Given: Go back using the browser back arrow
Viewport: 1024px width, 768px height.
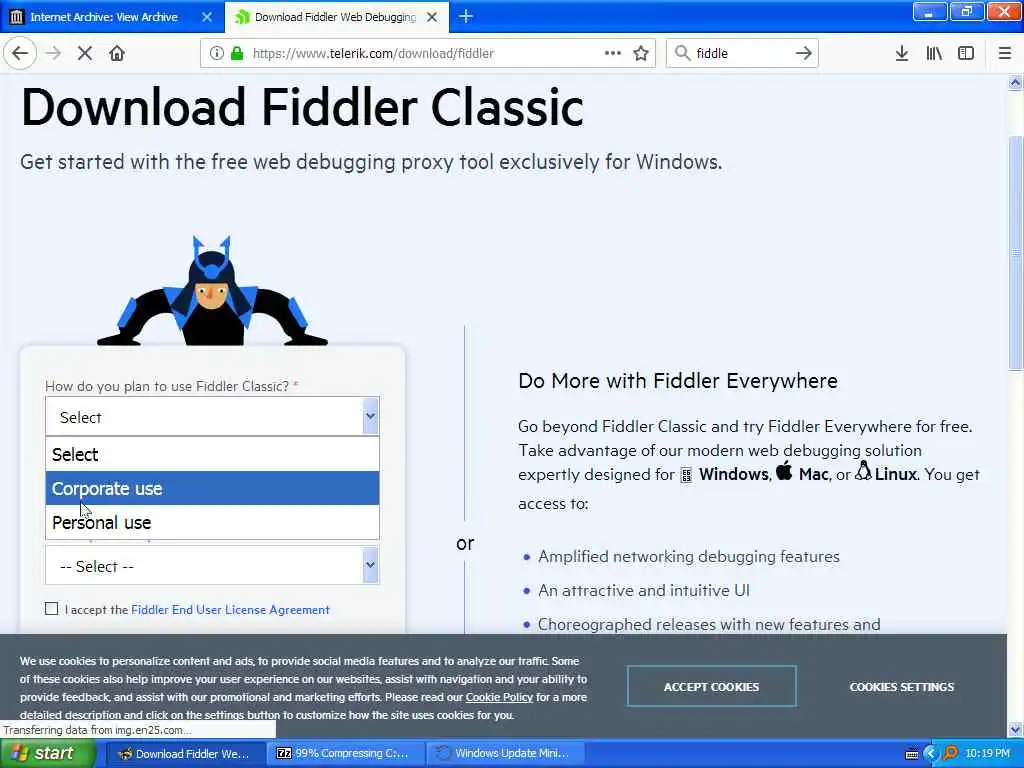Looking at the screenshot, I should [x=20, y=53].
